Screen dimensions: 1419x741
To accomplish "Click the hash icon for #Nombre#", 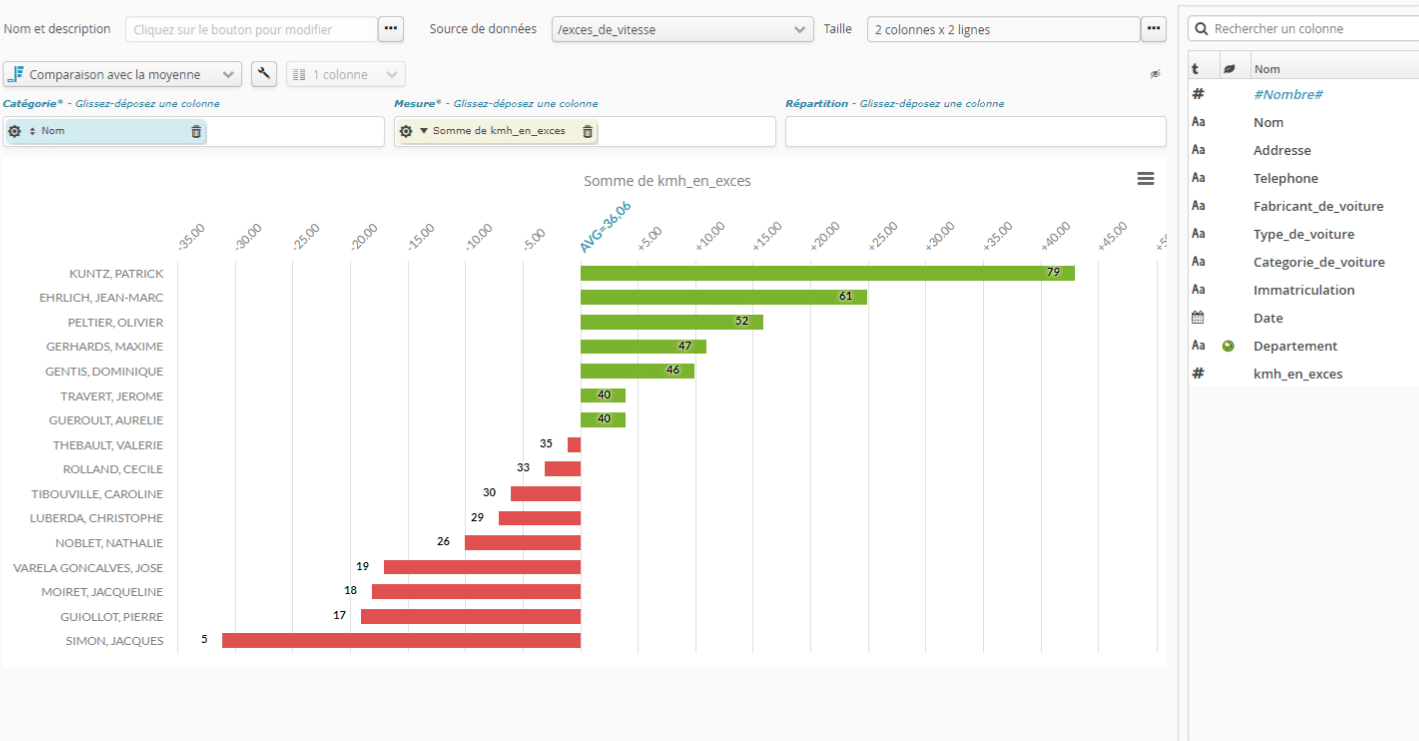I will 1198,94.
